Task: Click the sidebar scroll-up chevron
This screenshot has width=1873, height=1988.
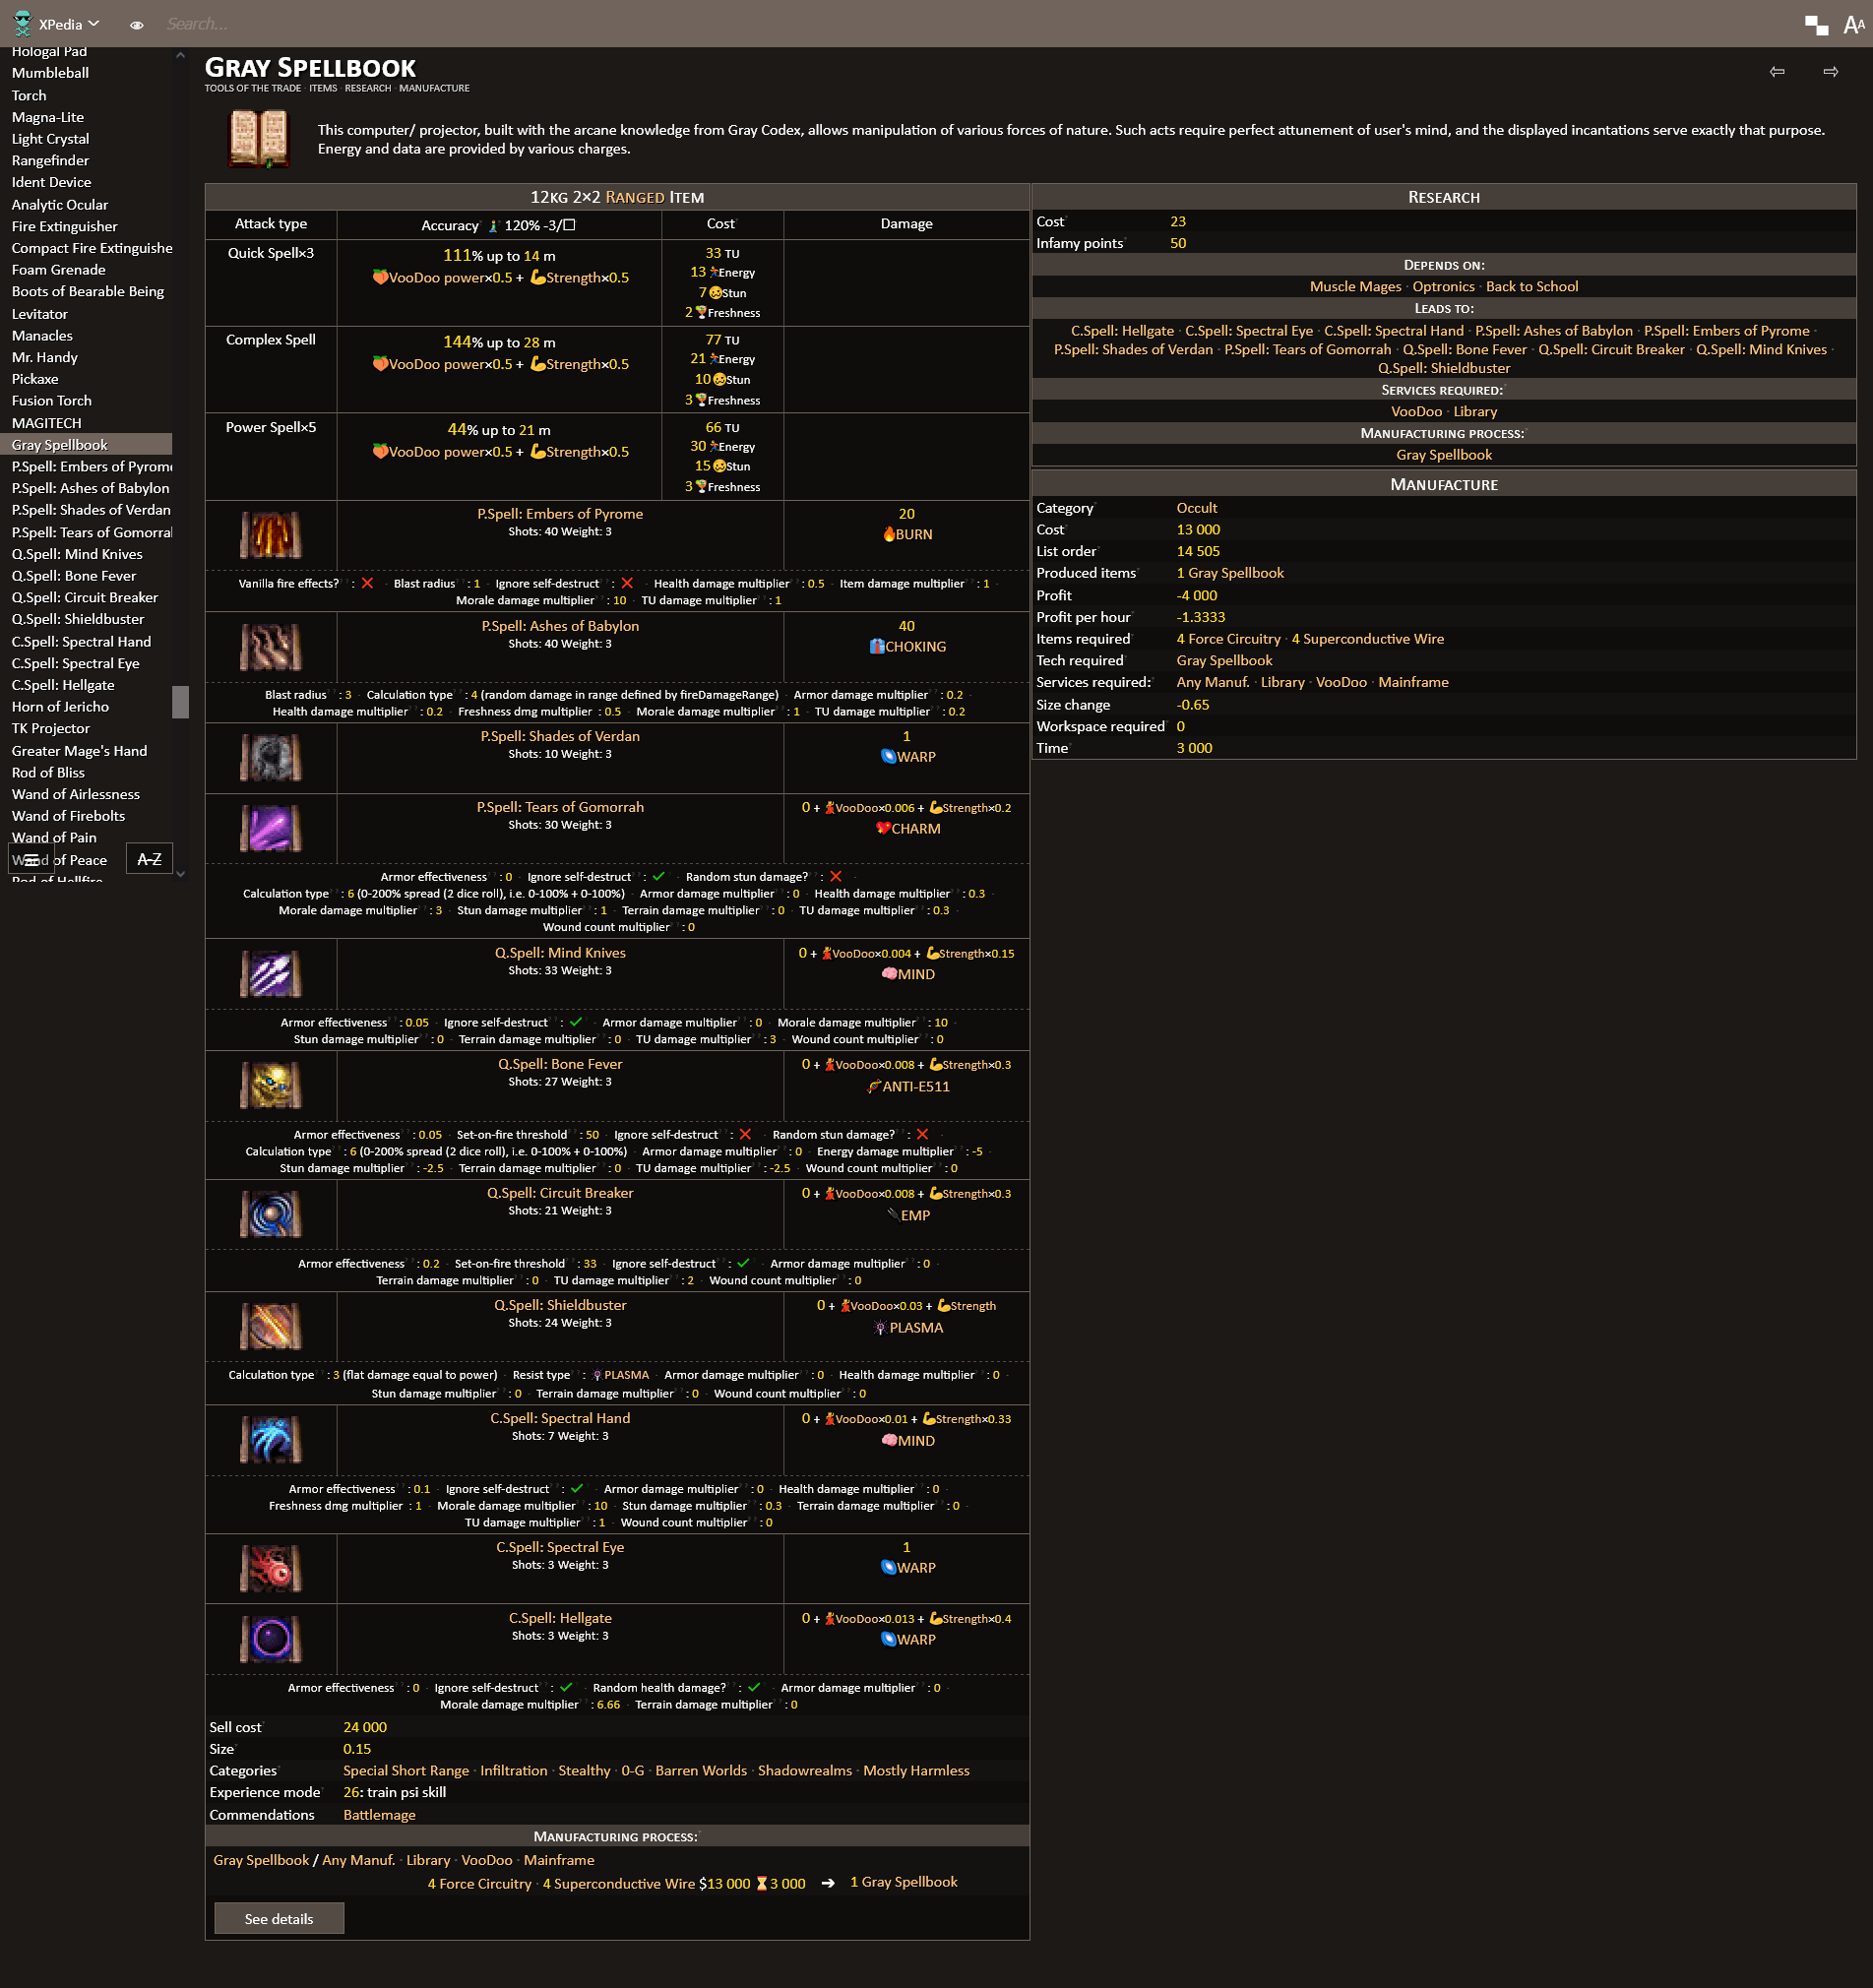Action: pos(180,55)
